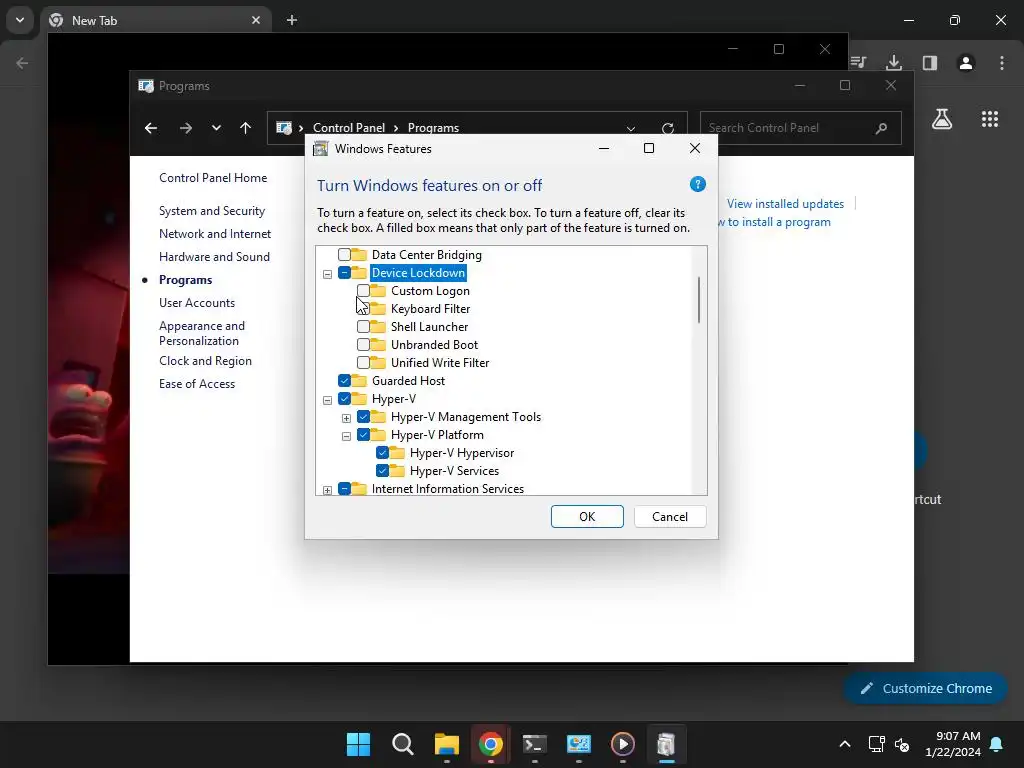Open System and Security category
This screenshot has height=768, width=1024.
[x=212, y=211]
